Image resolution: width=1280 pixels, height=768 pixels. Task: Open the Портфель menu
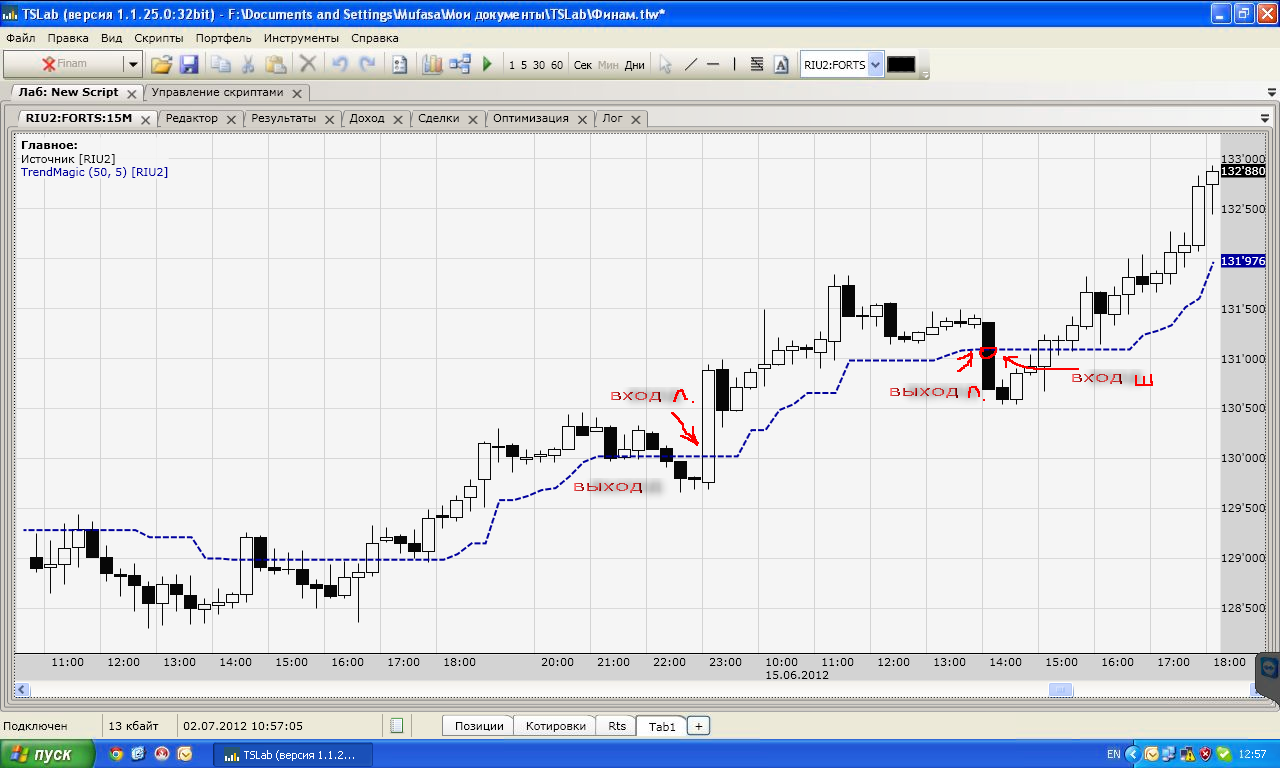click(x=224, y=38)
